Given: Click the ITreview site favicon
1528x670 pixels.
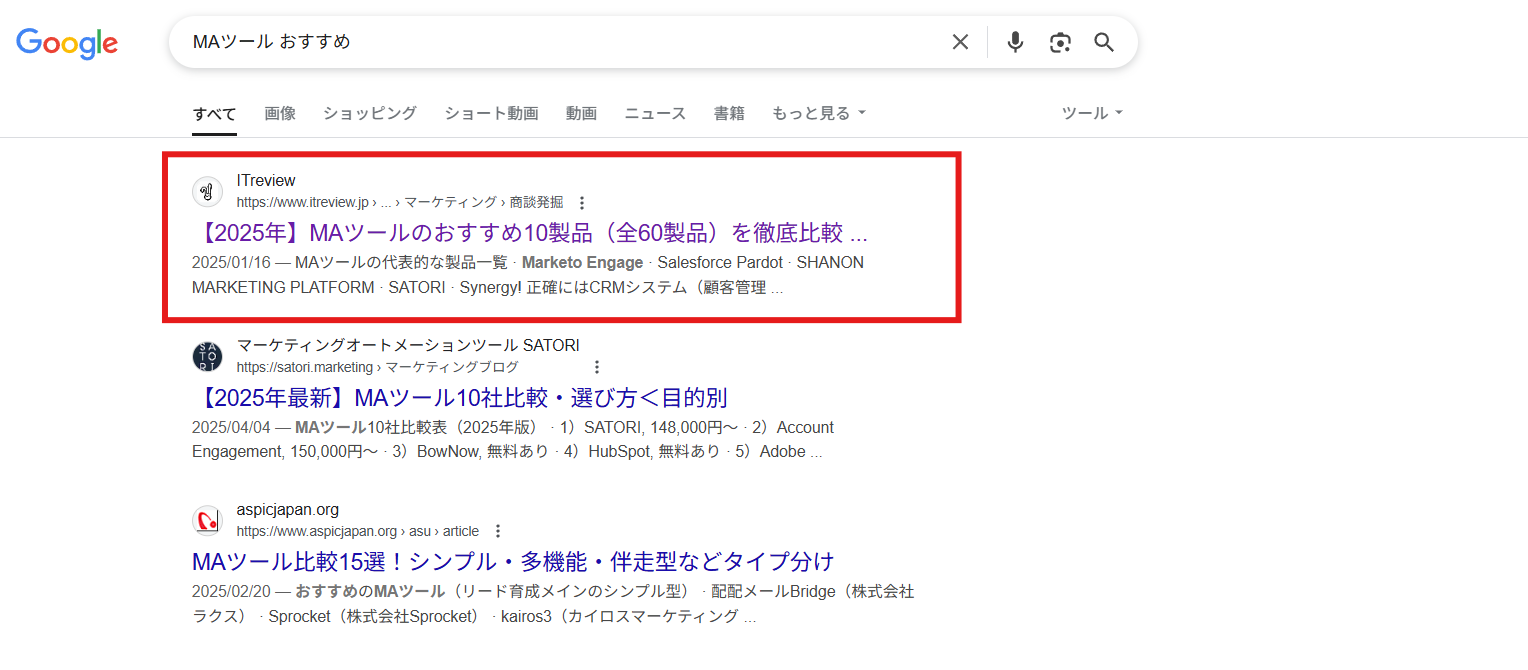Looking at the screenshot, I should (207, 191).
